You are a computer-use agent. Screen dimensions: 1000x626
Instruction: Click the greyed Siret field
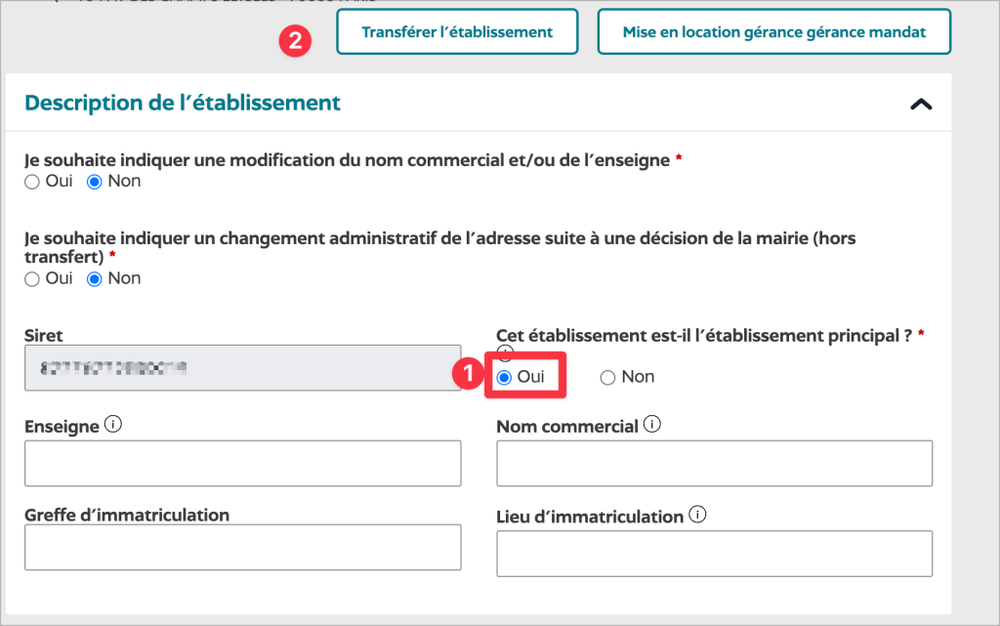242,368
